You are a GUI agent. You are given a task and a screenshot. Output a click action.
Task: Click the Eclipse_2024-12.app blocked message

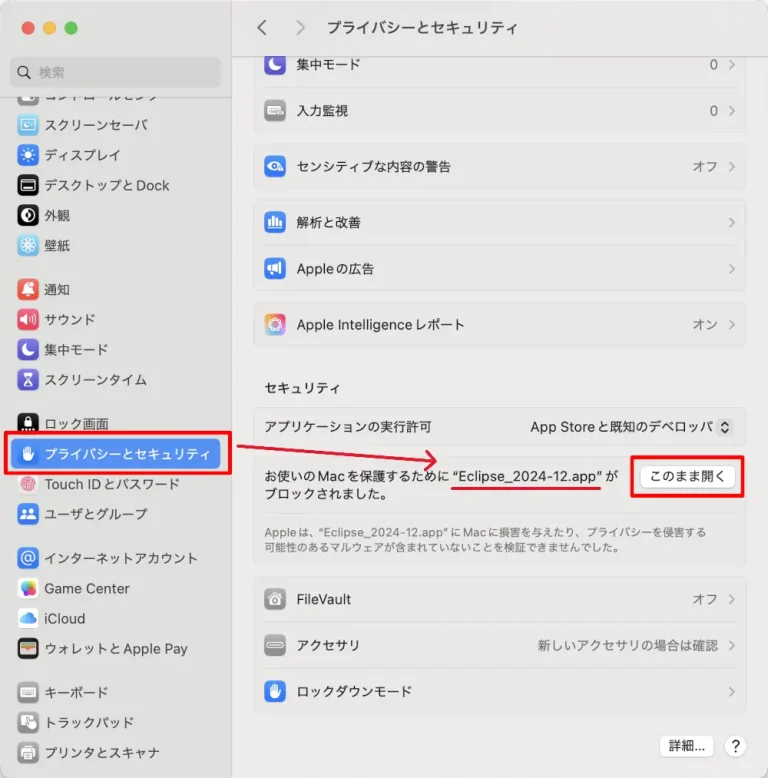[441, 485]
